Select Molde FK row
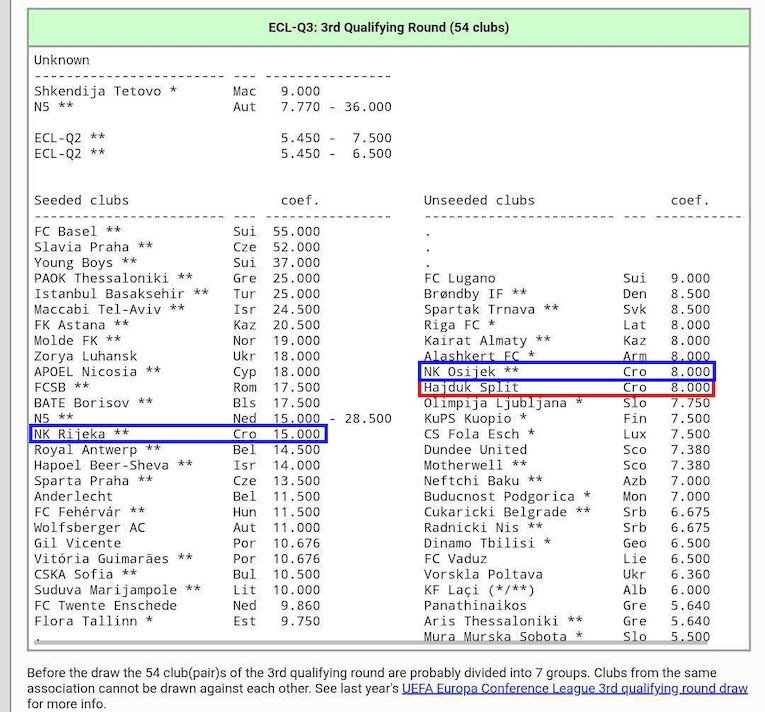The image size is (765, 712). [x=177, y=341]
